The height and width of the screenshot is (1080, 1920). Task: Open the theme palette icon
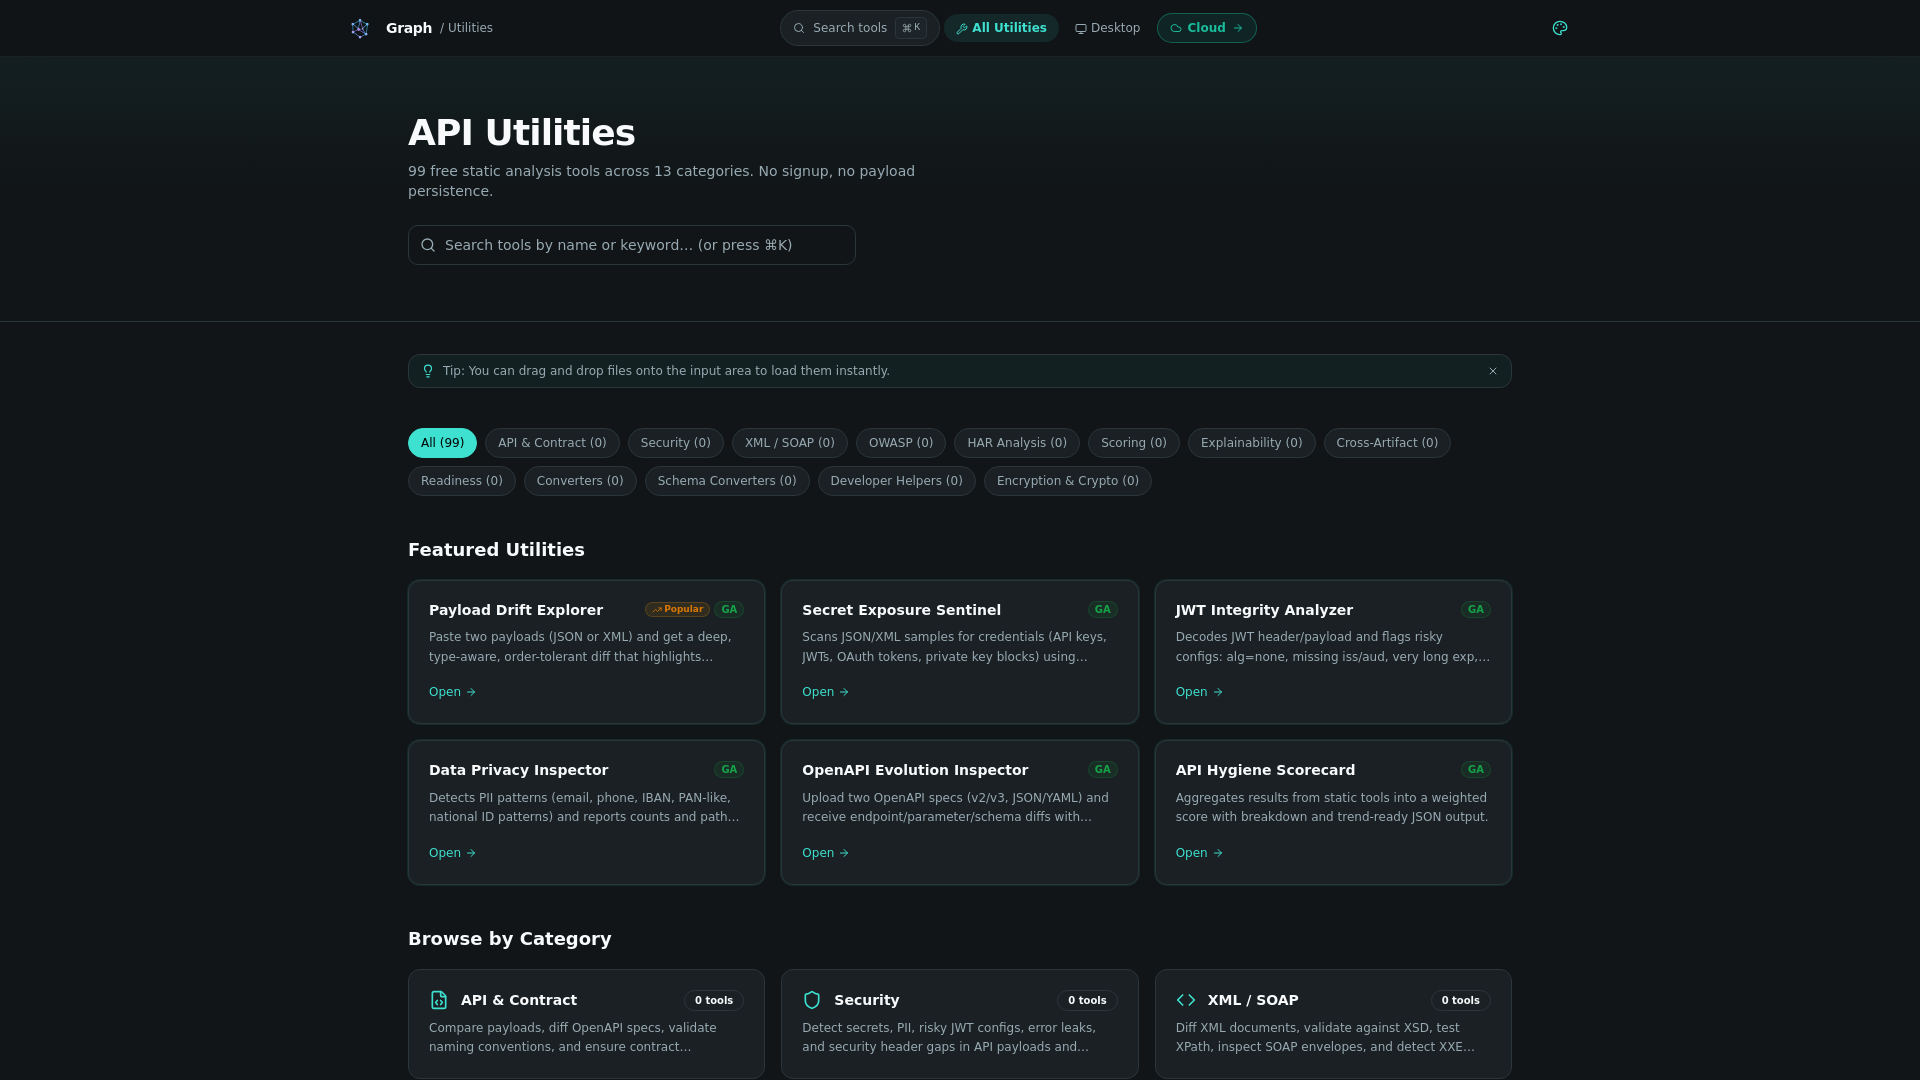coord(1560,28)
